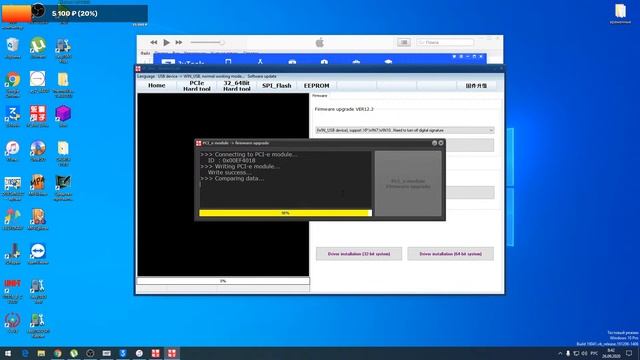
Task: Click the iTunes search field
Action: [x=445, y=42]
